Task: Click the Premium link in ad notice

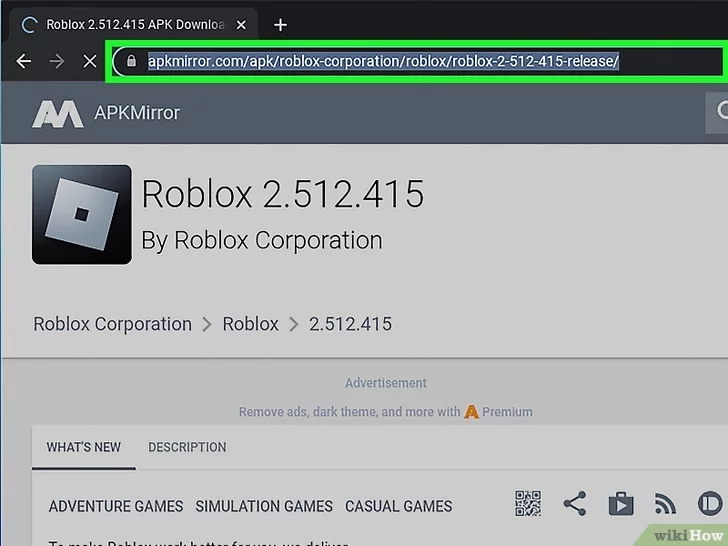Action: click(x=507, y=412)
